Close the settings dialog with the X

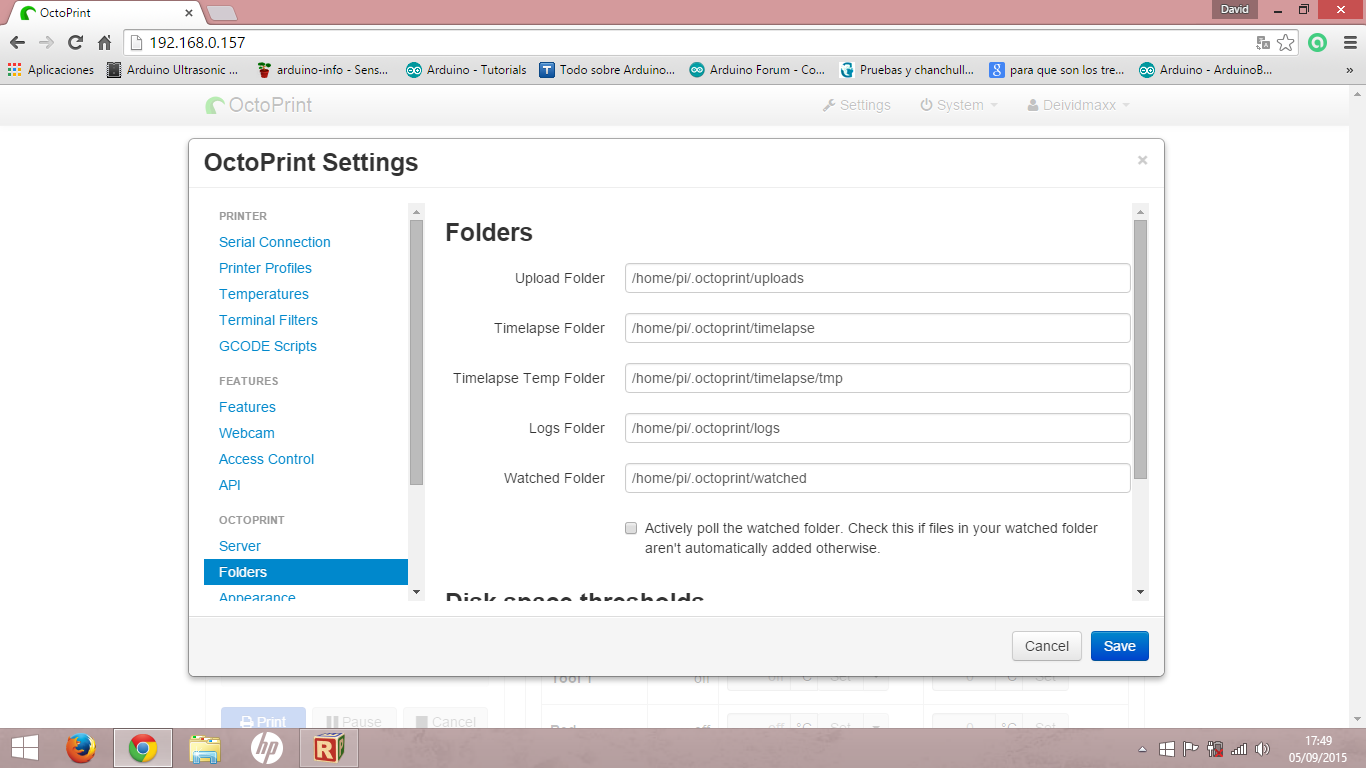[1142, 160]
